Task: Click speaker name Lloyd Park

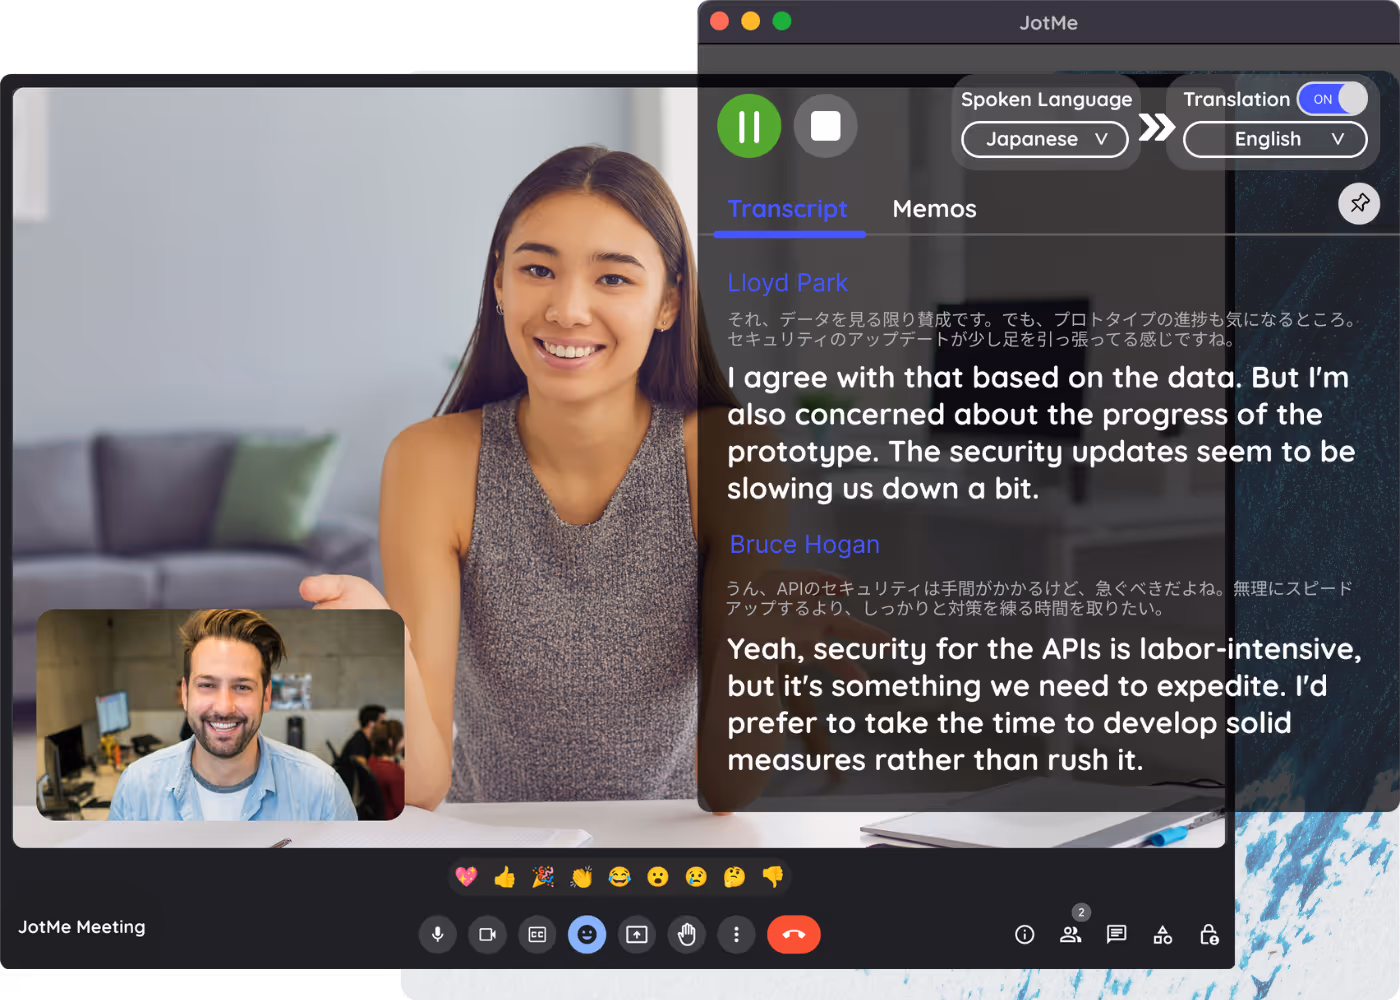Action: pyautogui.click(x=787, y=283)
